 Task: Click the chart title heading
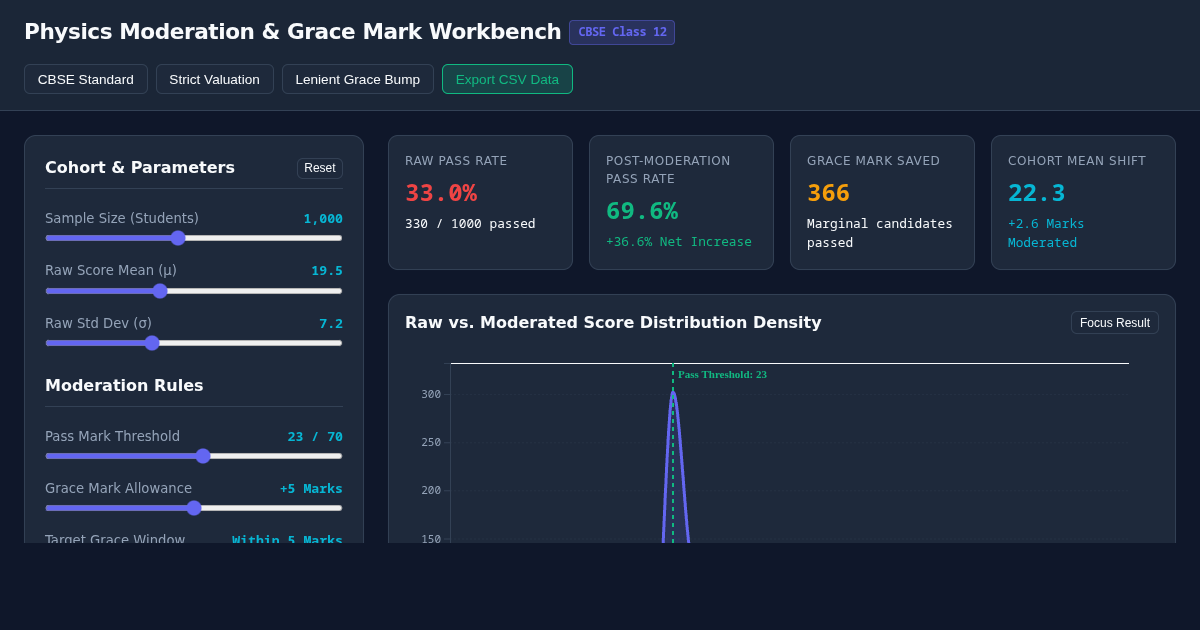(613, 322)
